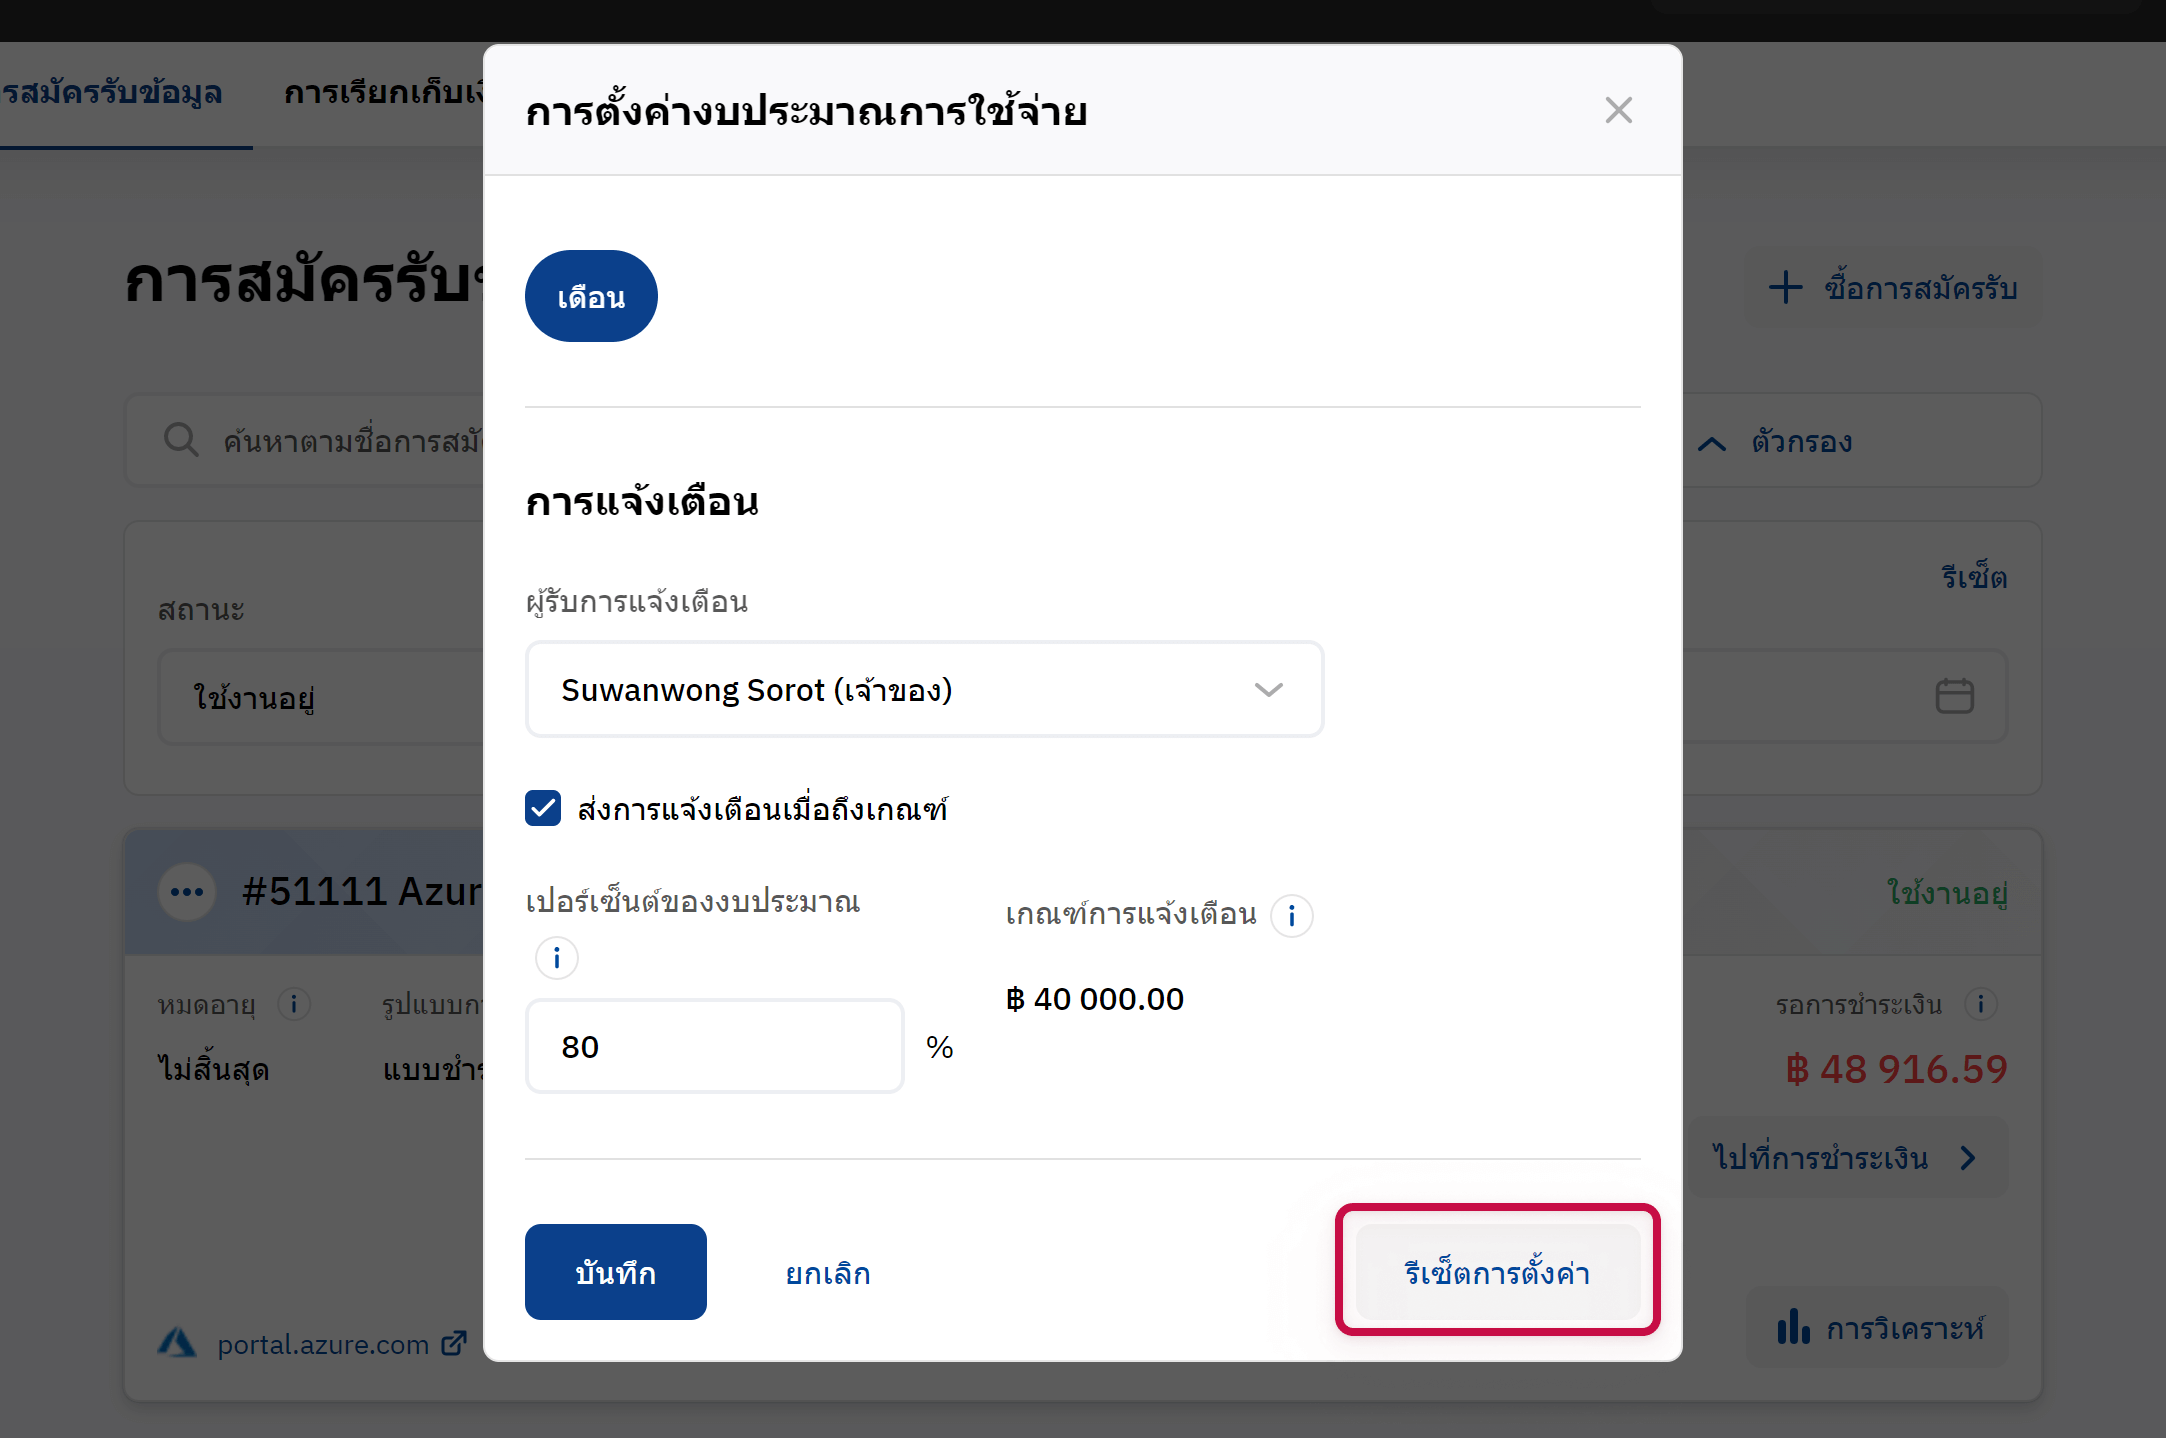Open the three-dot menu for subscription #51111
Screen dimensions: 2166x1438
pyautogui.click(x=187, y=892)
